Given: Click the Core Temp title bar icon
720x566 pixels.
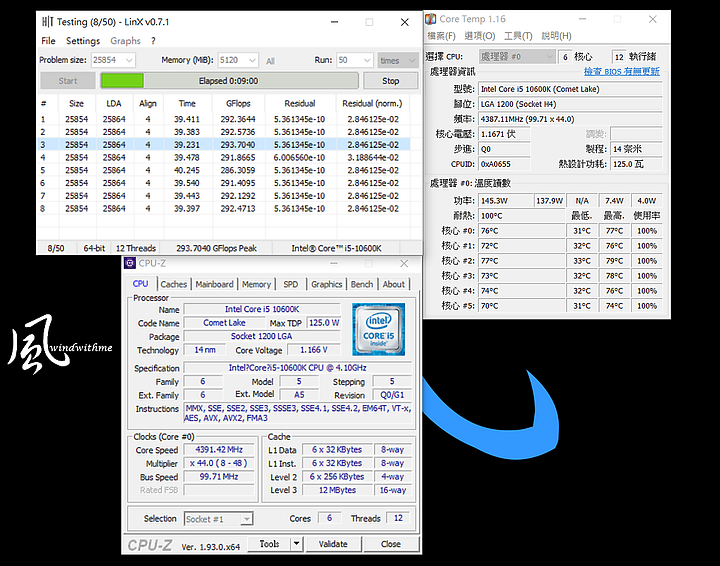Looking at the screenshot, I should click(430, 19).
